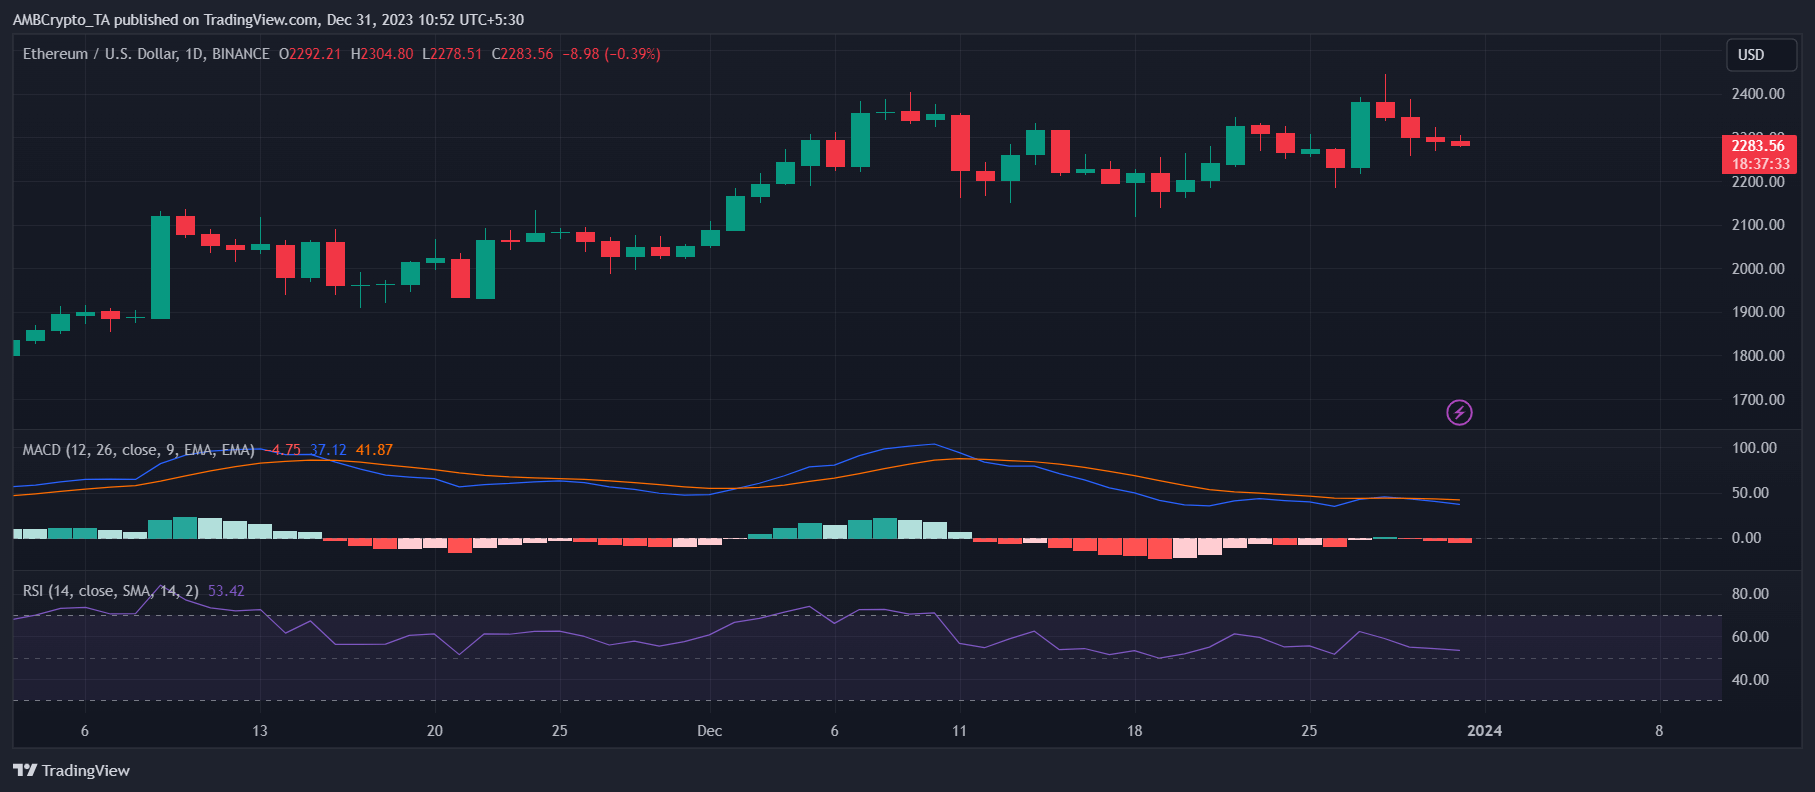Click the 1700.00 price scale label

coord(1758,400)
